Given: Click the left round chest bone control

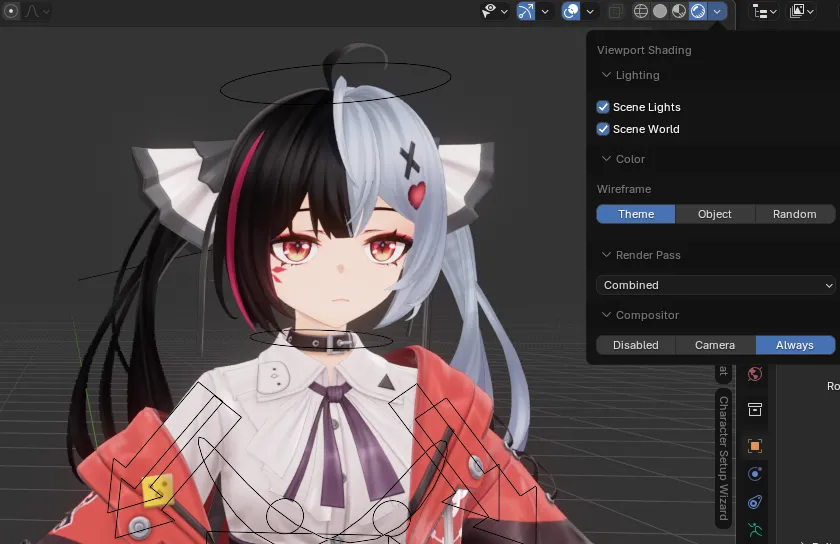Looking at the screenshot, I should [285, 517].
